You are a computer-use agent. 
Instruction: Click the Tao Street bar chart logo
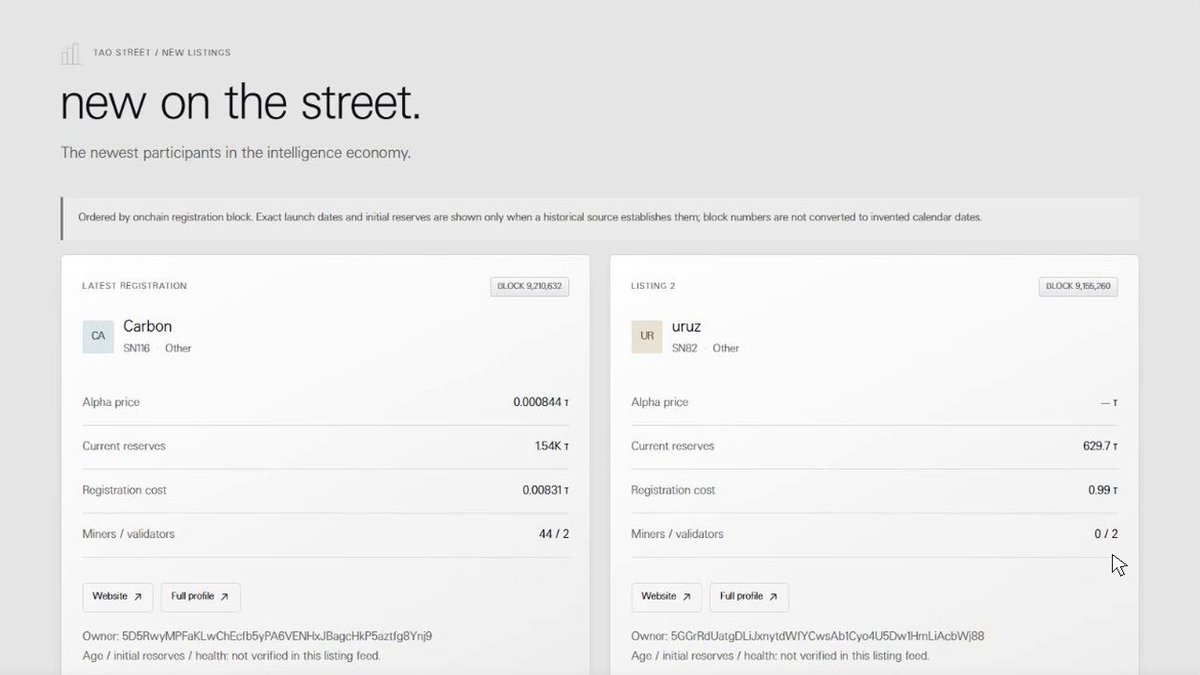point(71,54)
